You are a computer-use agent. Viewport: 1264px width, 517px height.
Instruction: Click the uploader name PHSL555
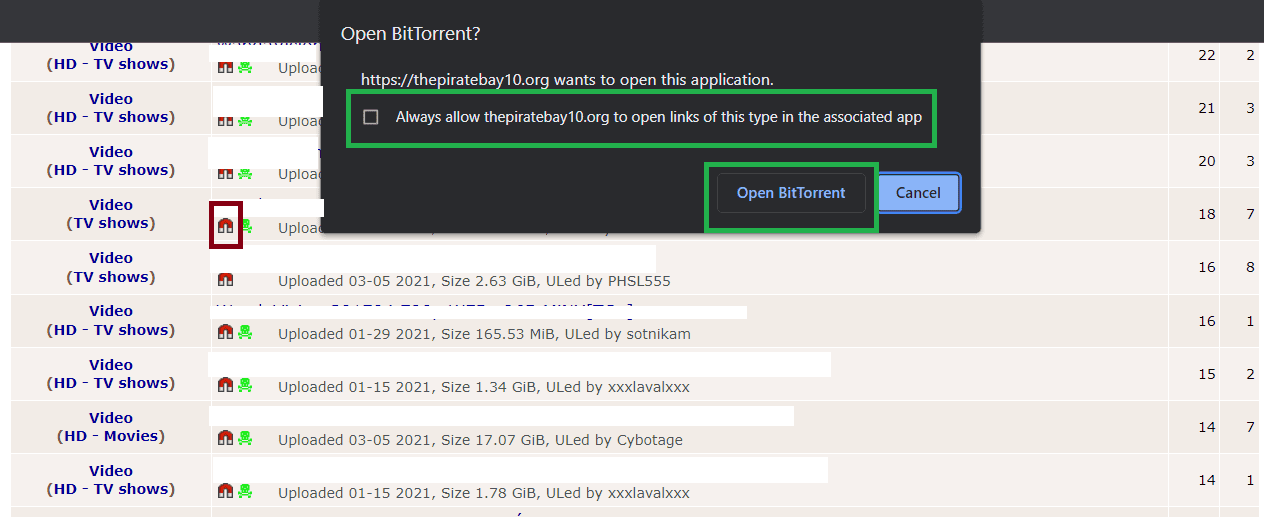click(x=639, y=281)
